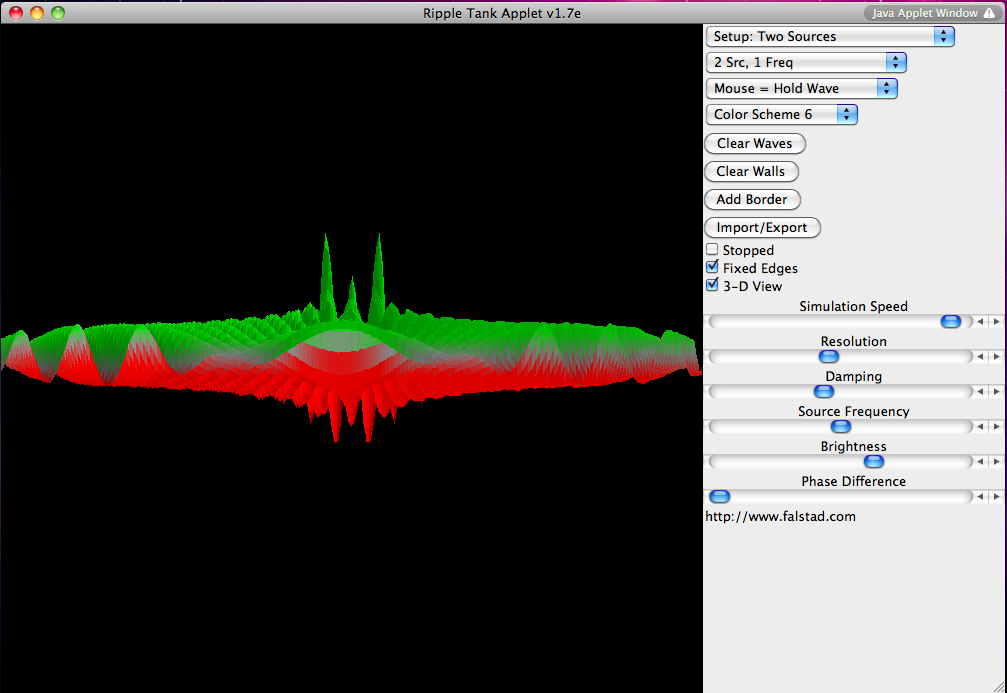Disable the 3-D View checkbox
Image resolution: width=1007 pixels, height=693 pixels.
click(x=712, y=285)
